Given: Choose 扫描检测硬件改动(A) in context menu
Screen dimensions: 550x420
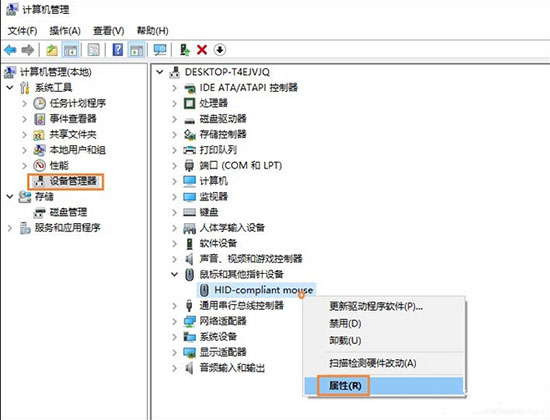Looking at the screenshot, I should pyautogui.click(x=384, y=363).
